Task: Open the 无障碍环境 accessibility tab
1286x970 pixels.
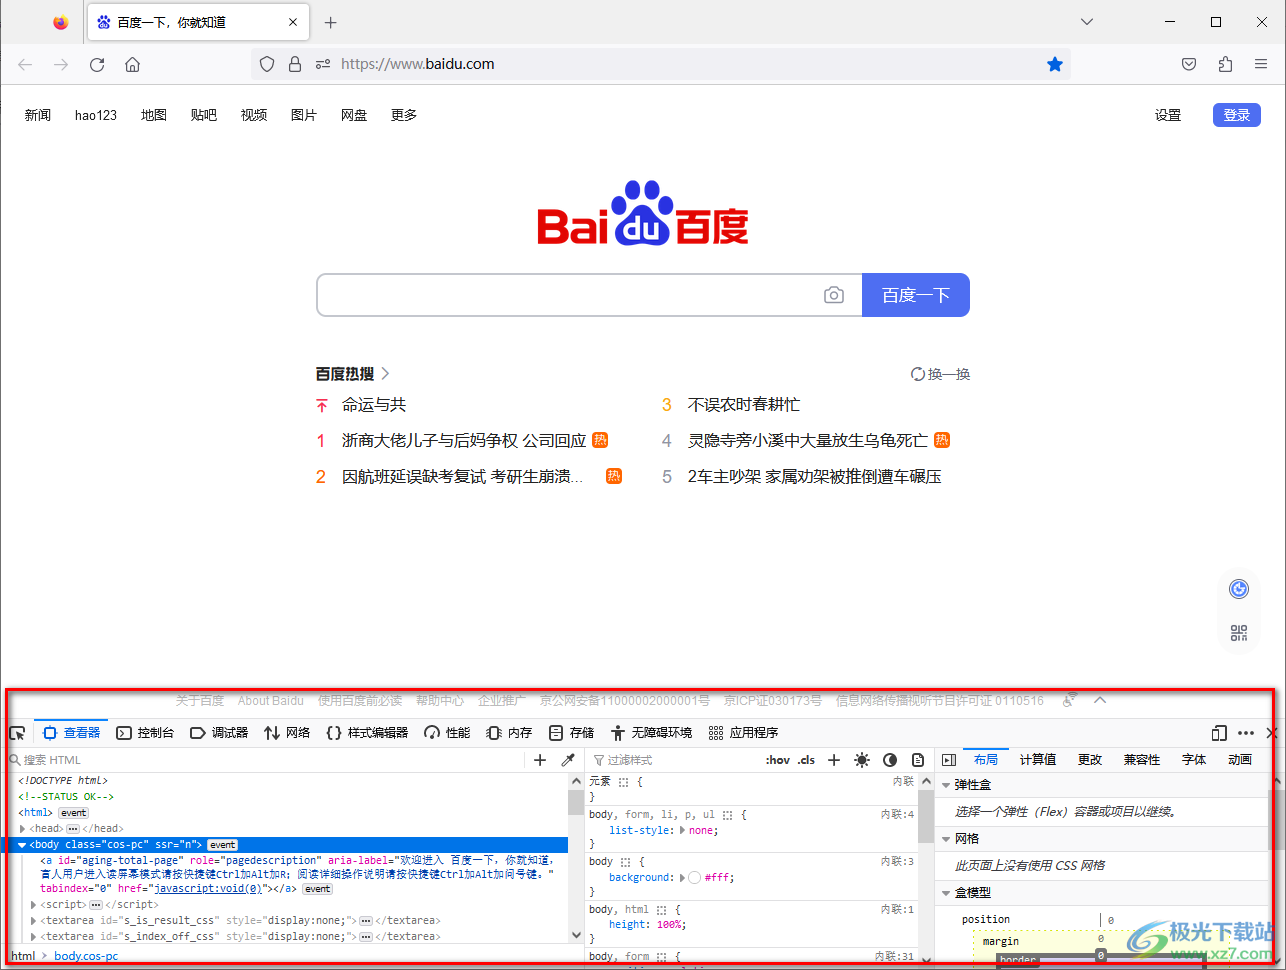Action: click(x=651, y=733)
